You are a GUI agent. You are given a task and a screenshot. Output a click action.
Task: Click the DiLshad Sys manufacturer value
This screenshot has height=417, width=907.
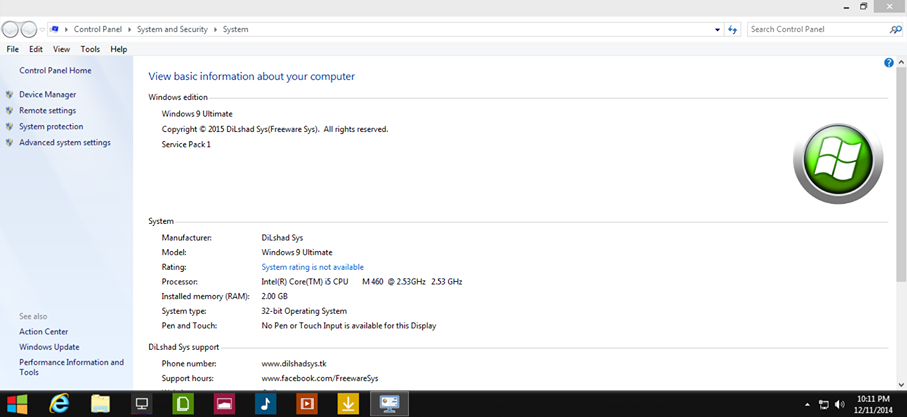282,238
